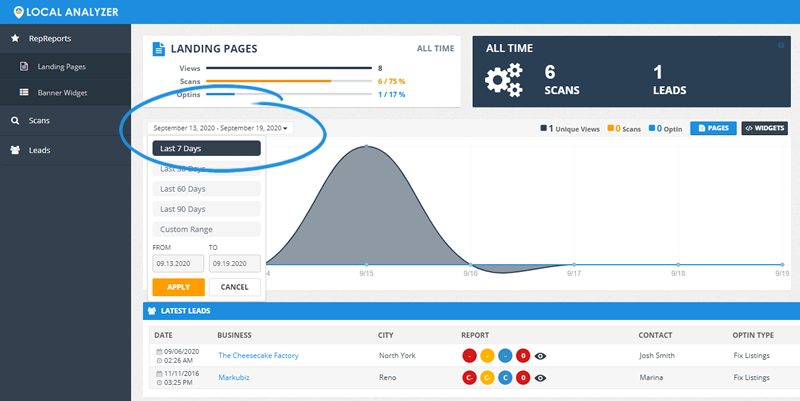View report via Cheesecake Factory eye icon

coord(541,355)
